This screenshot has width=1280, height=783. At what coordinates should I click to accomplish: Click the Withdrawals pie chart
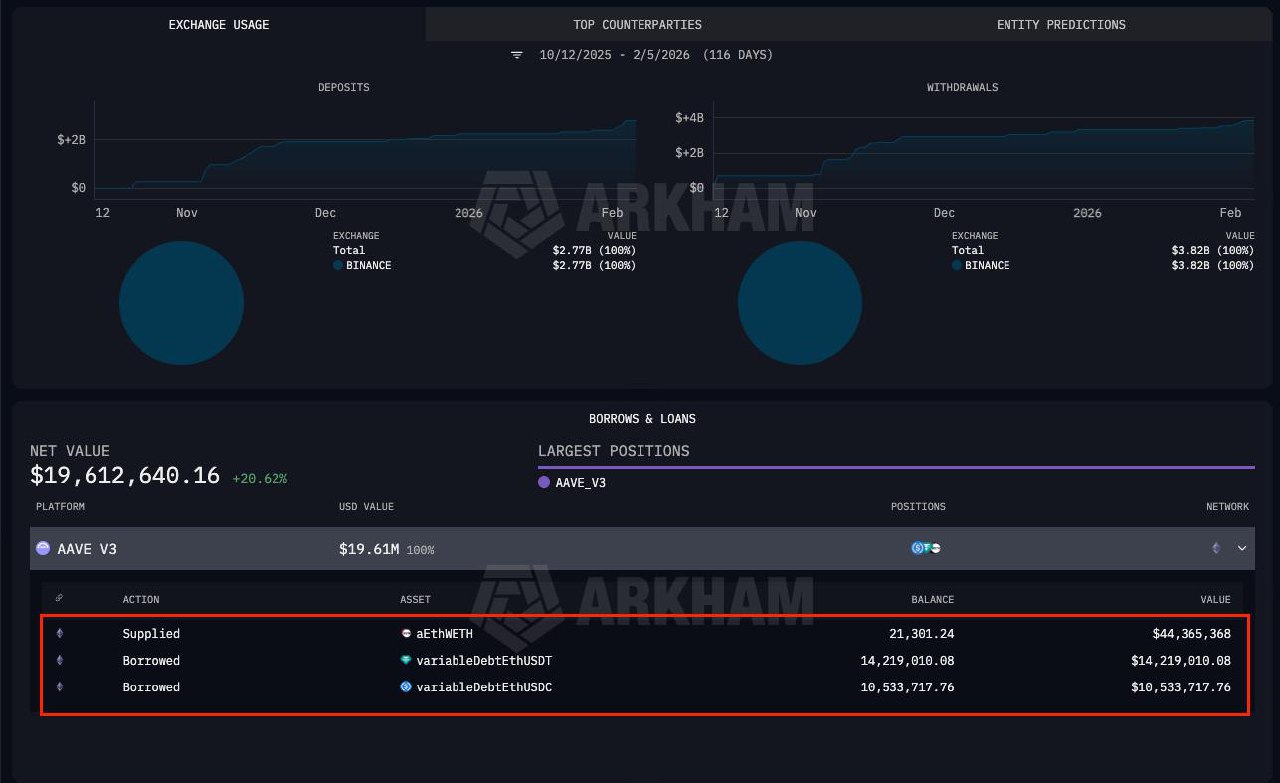coord(800,303)
